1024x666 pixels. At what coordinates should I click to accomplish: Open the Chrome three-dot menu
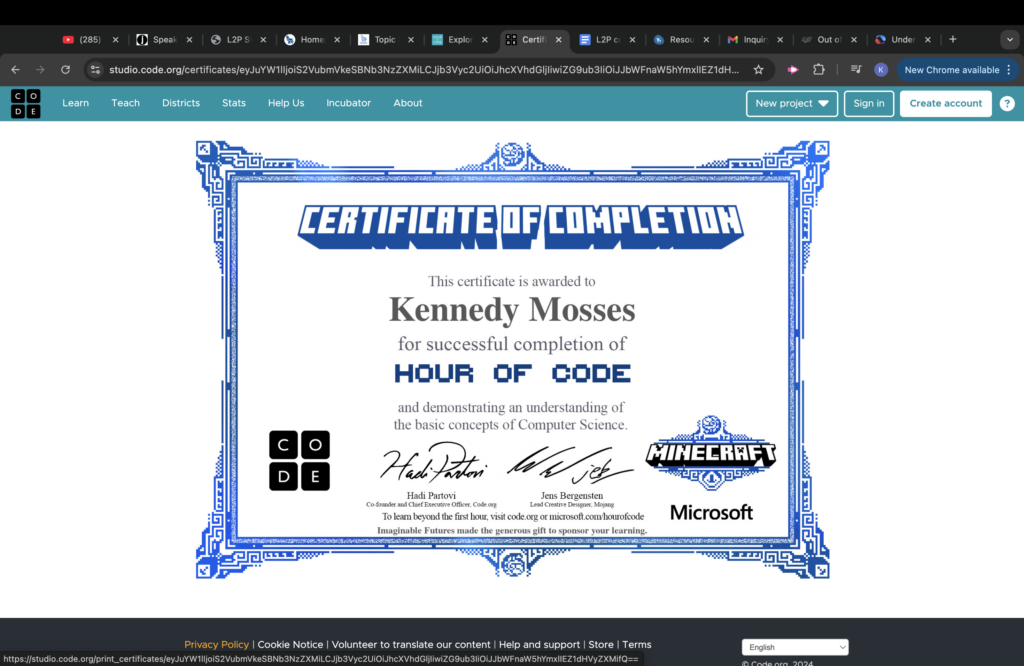(x=1009, y=70)
